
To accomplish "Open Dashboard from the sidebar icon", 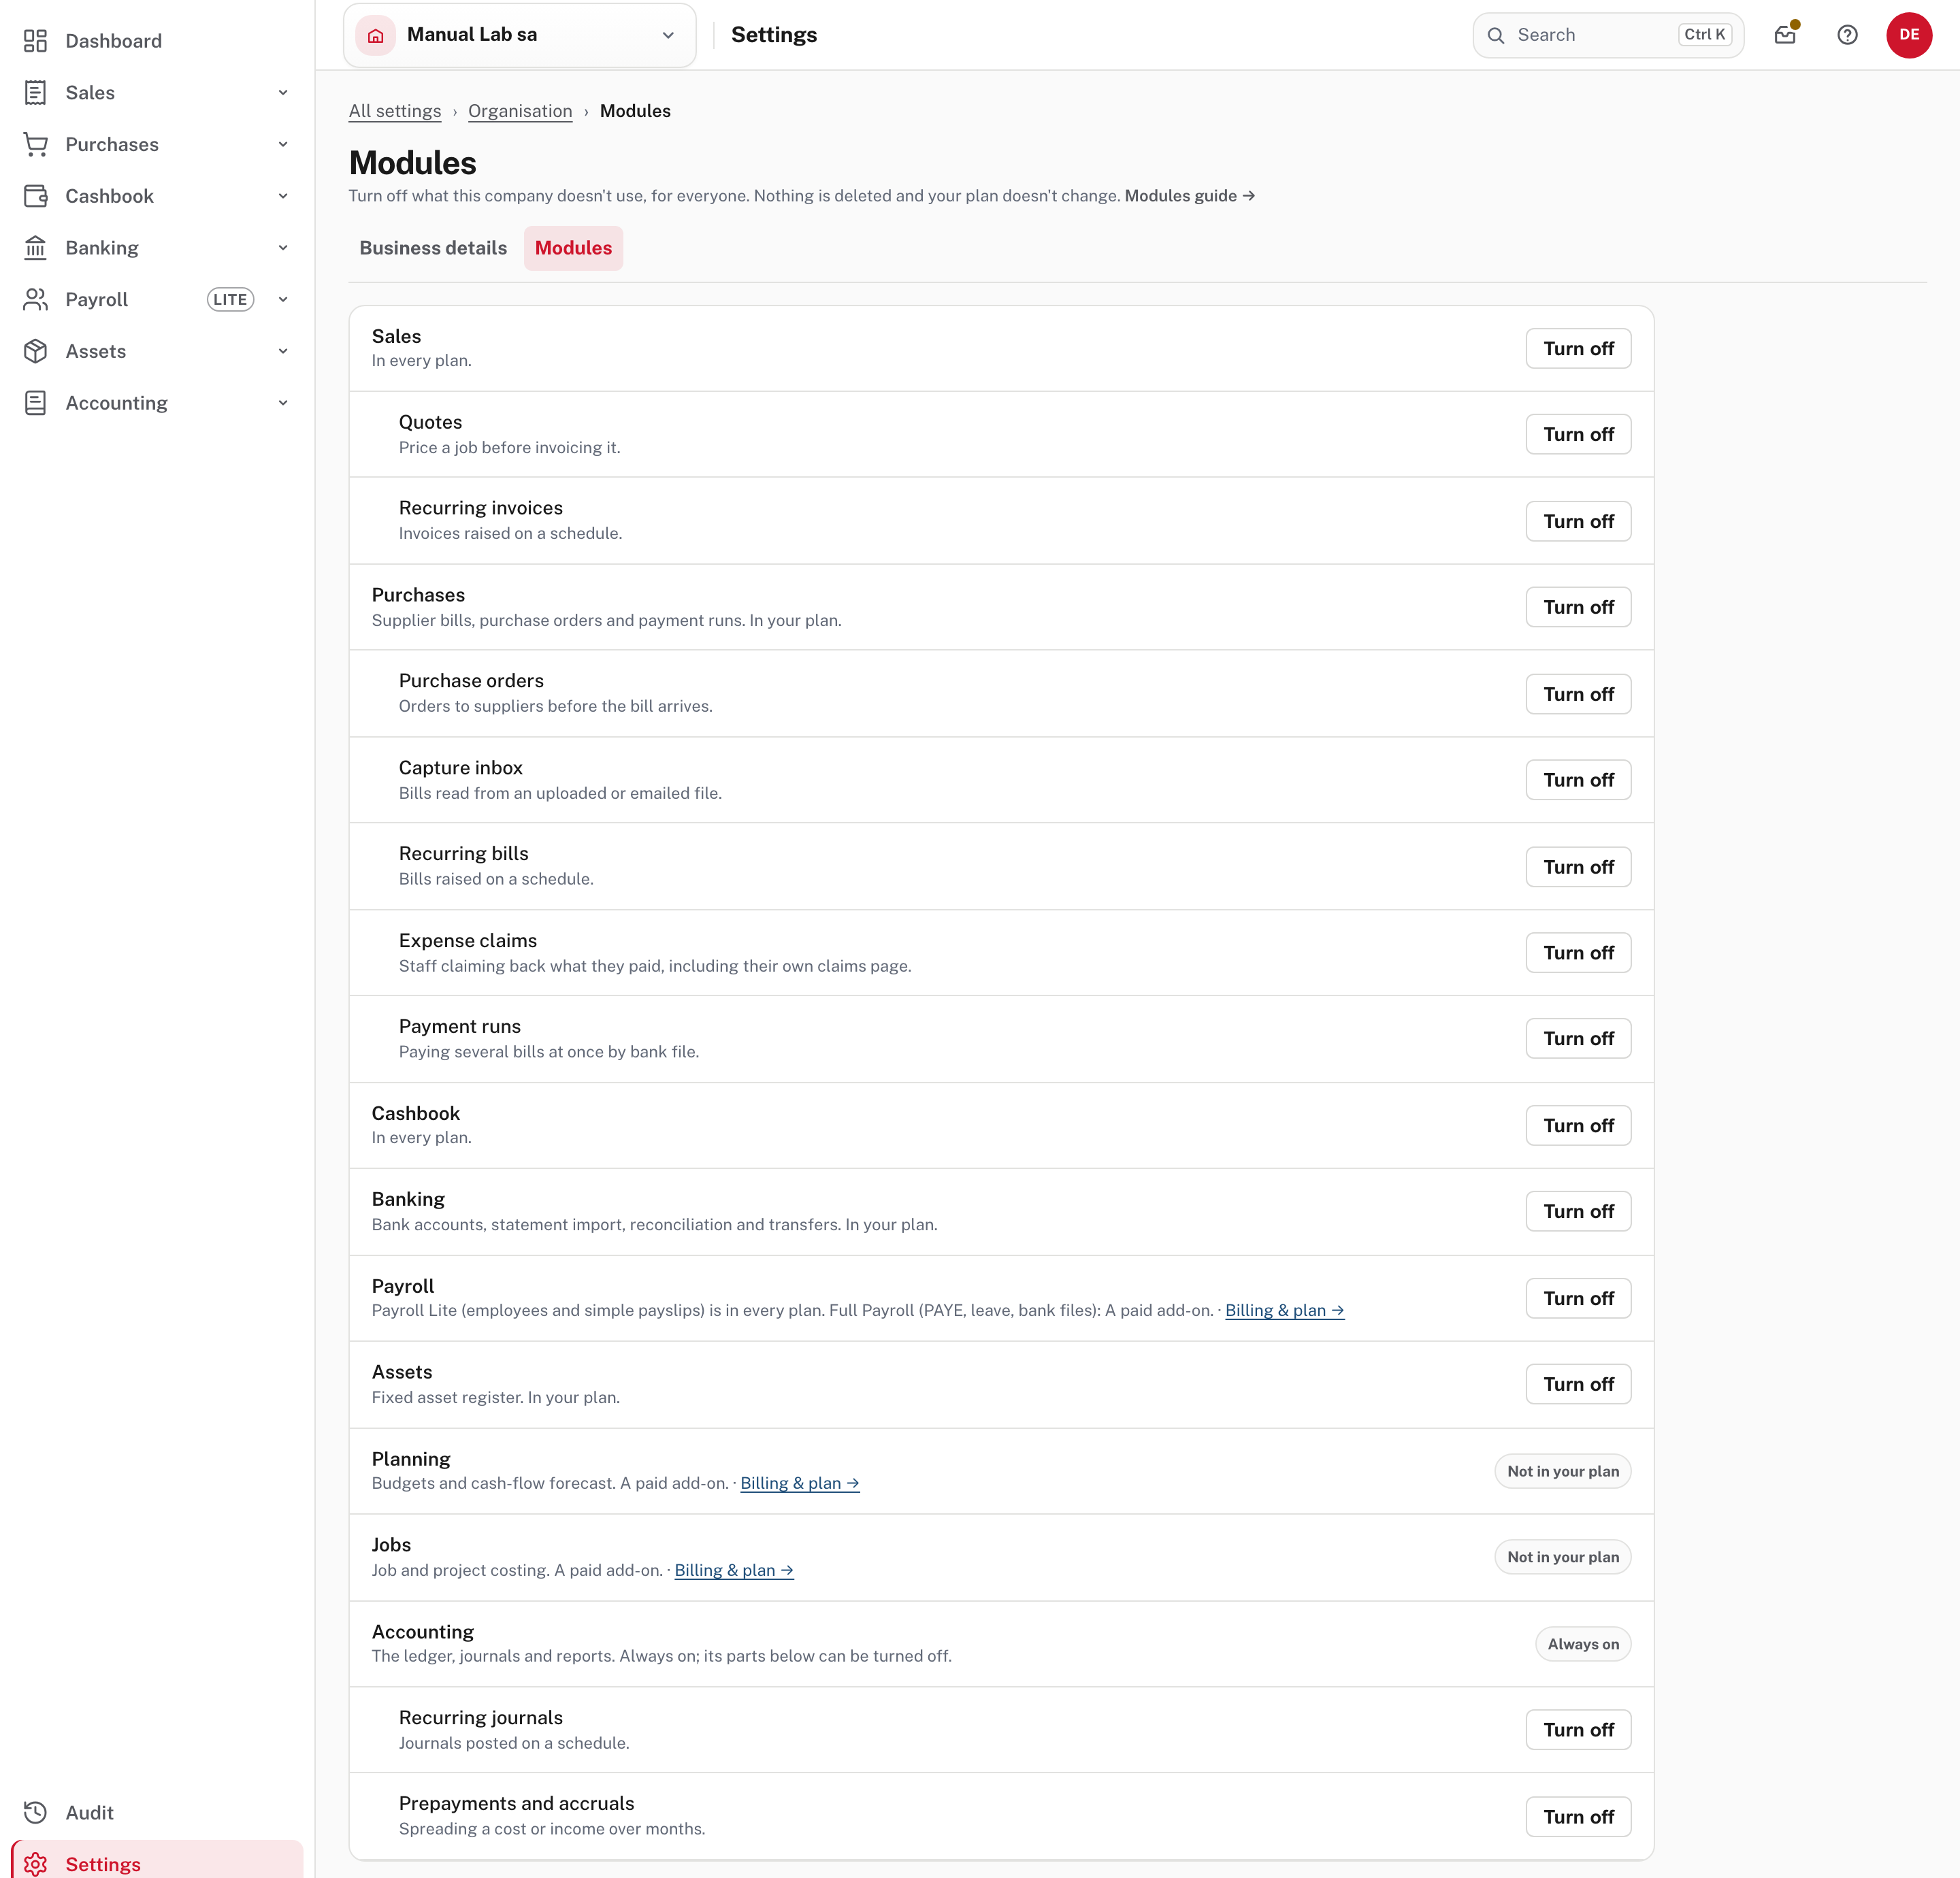I will (x=35, y=41).
